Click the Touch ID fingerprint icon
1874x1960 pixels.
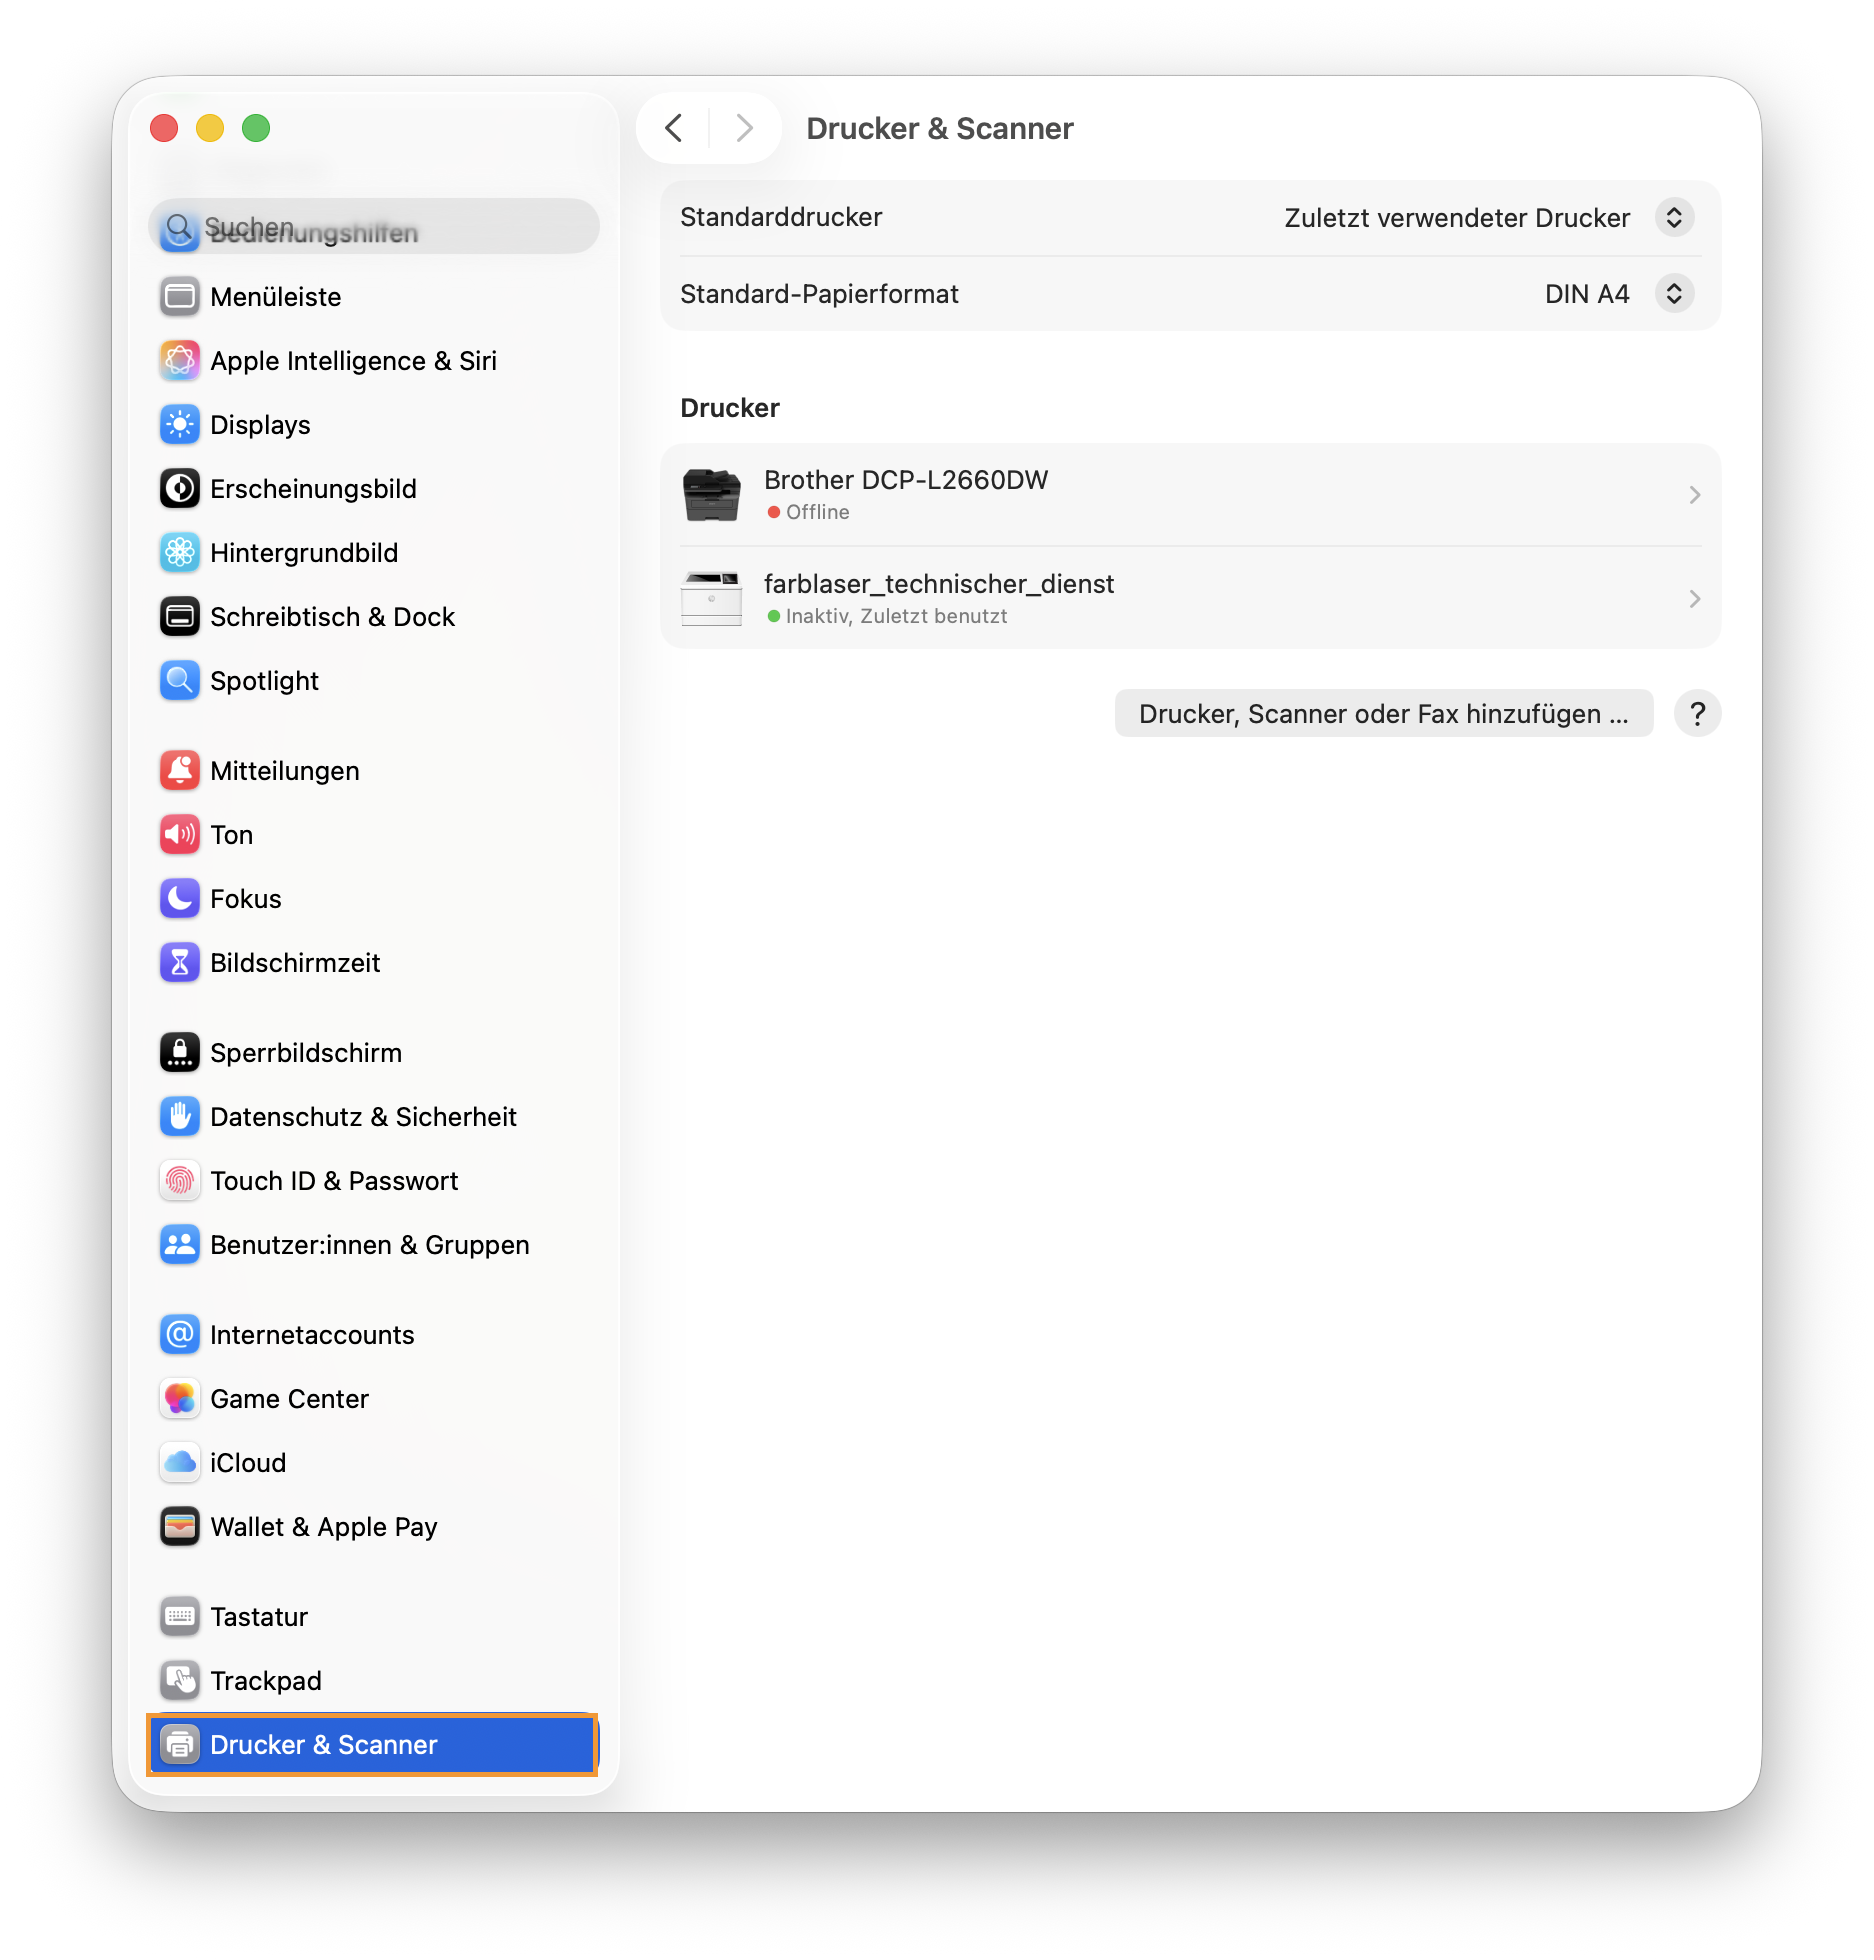coord(180,1181)
